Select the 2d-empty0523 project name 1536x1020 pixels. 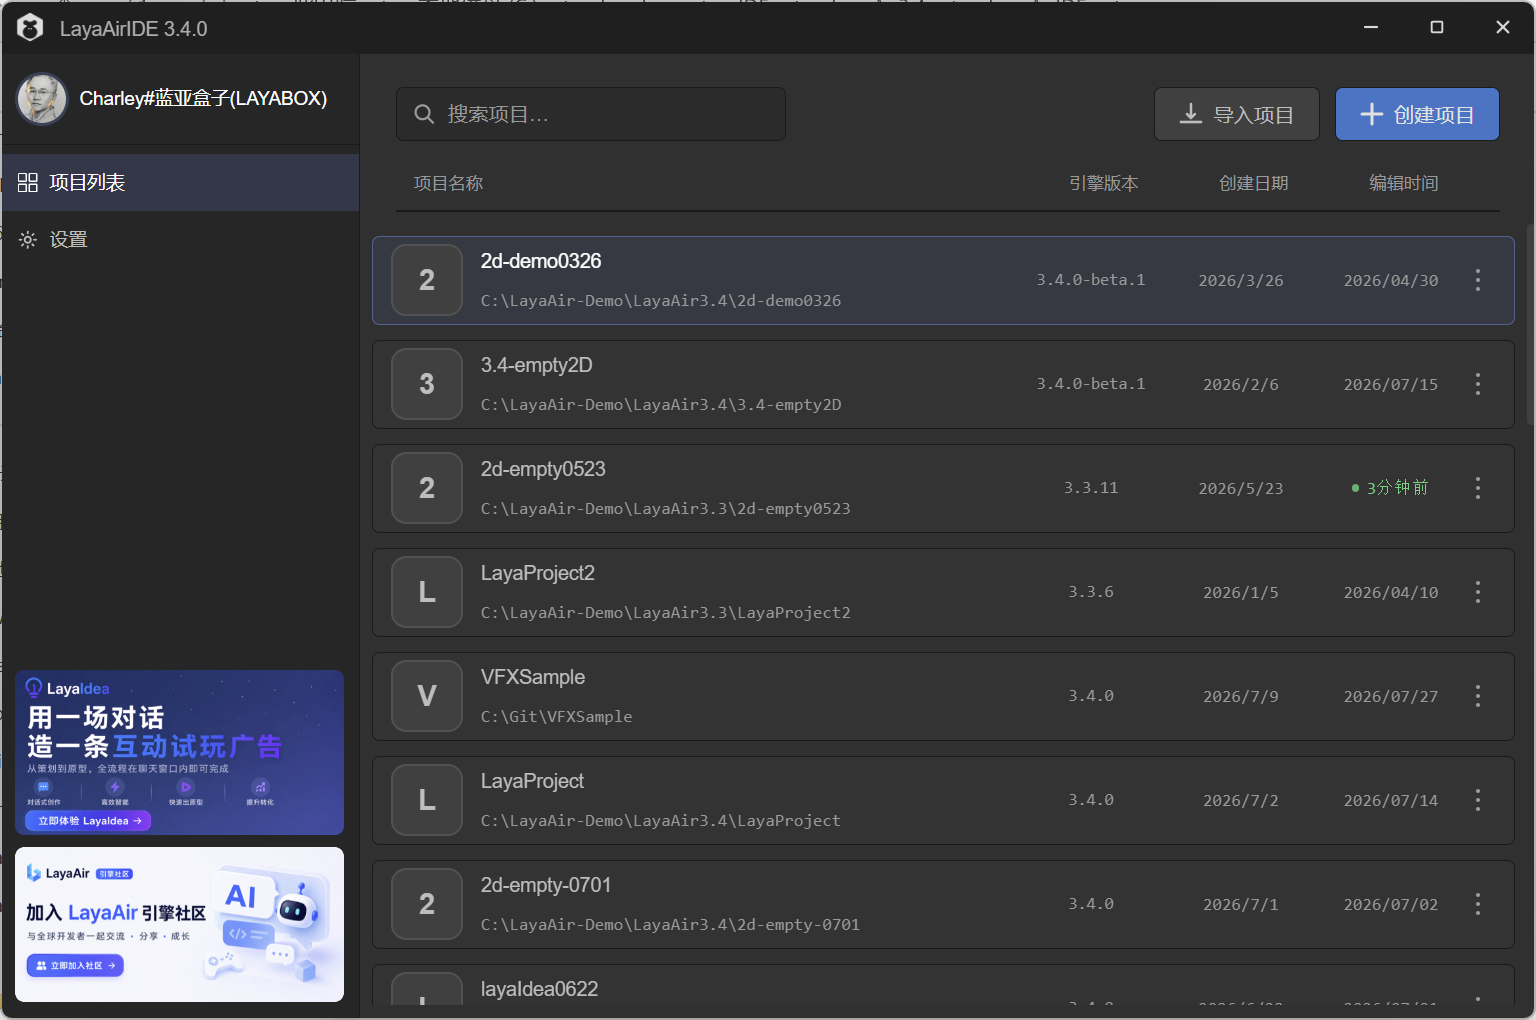543,469
